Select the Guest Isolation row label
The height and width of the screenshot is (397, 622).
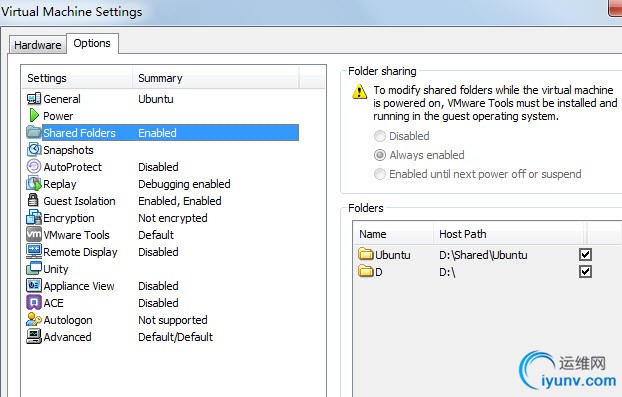[79, 201]
